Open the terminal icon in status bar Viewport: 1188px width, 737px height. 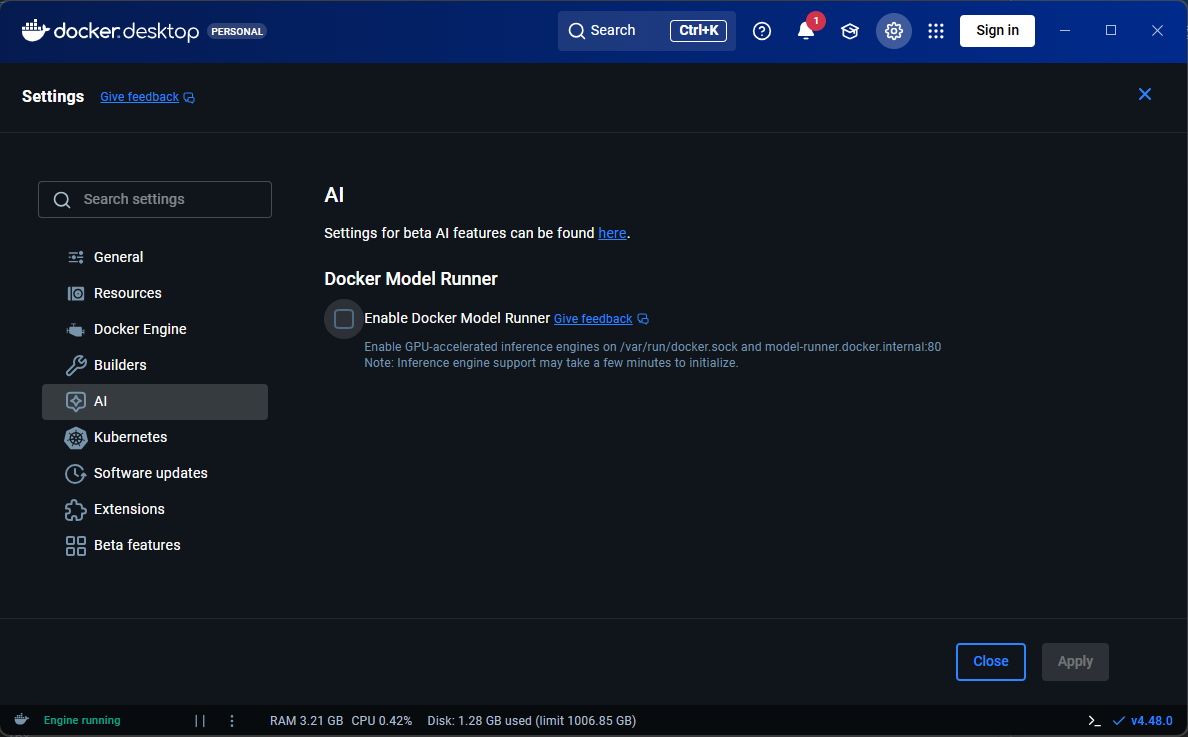tap(1095, 721)
